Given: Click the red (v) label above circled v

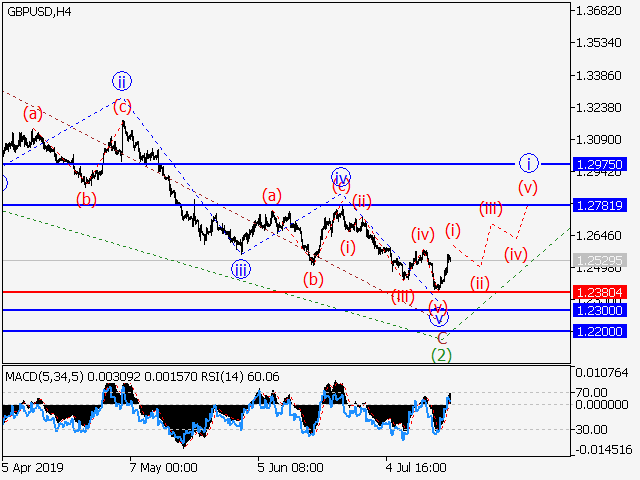Looking at the screenshot, I should [x=438, y=307].
